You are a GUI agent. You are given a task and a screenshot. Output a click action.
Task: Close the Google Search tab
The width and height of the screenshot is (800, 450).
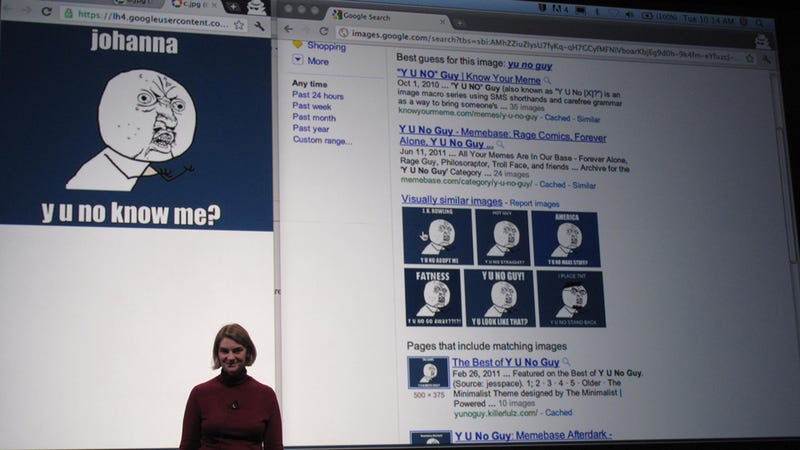point(442,21)
